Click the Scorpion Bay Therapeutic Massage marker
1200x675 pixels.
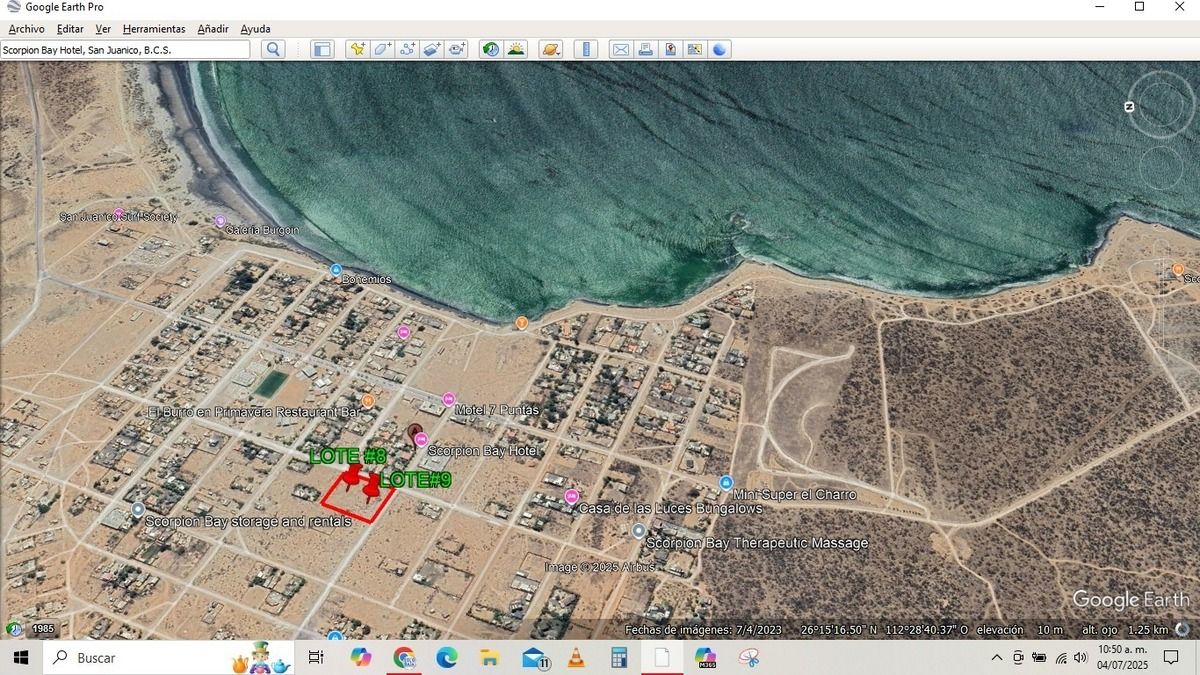click(x=639, y=531)
